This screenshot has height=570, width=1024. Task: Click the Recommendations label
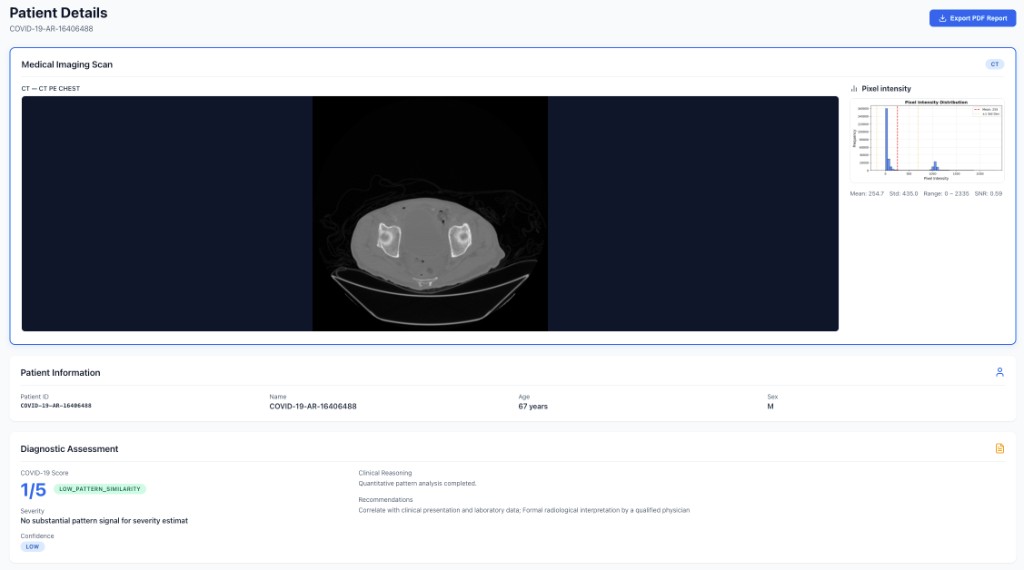[x=385, y=500]
